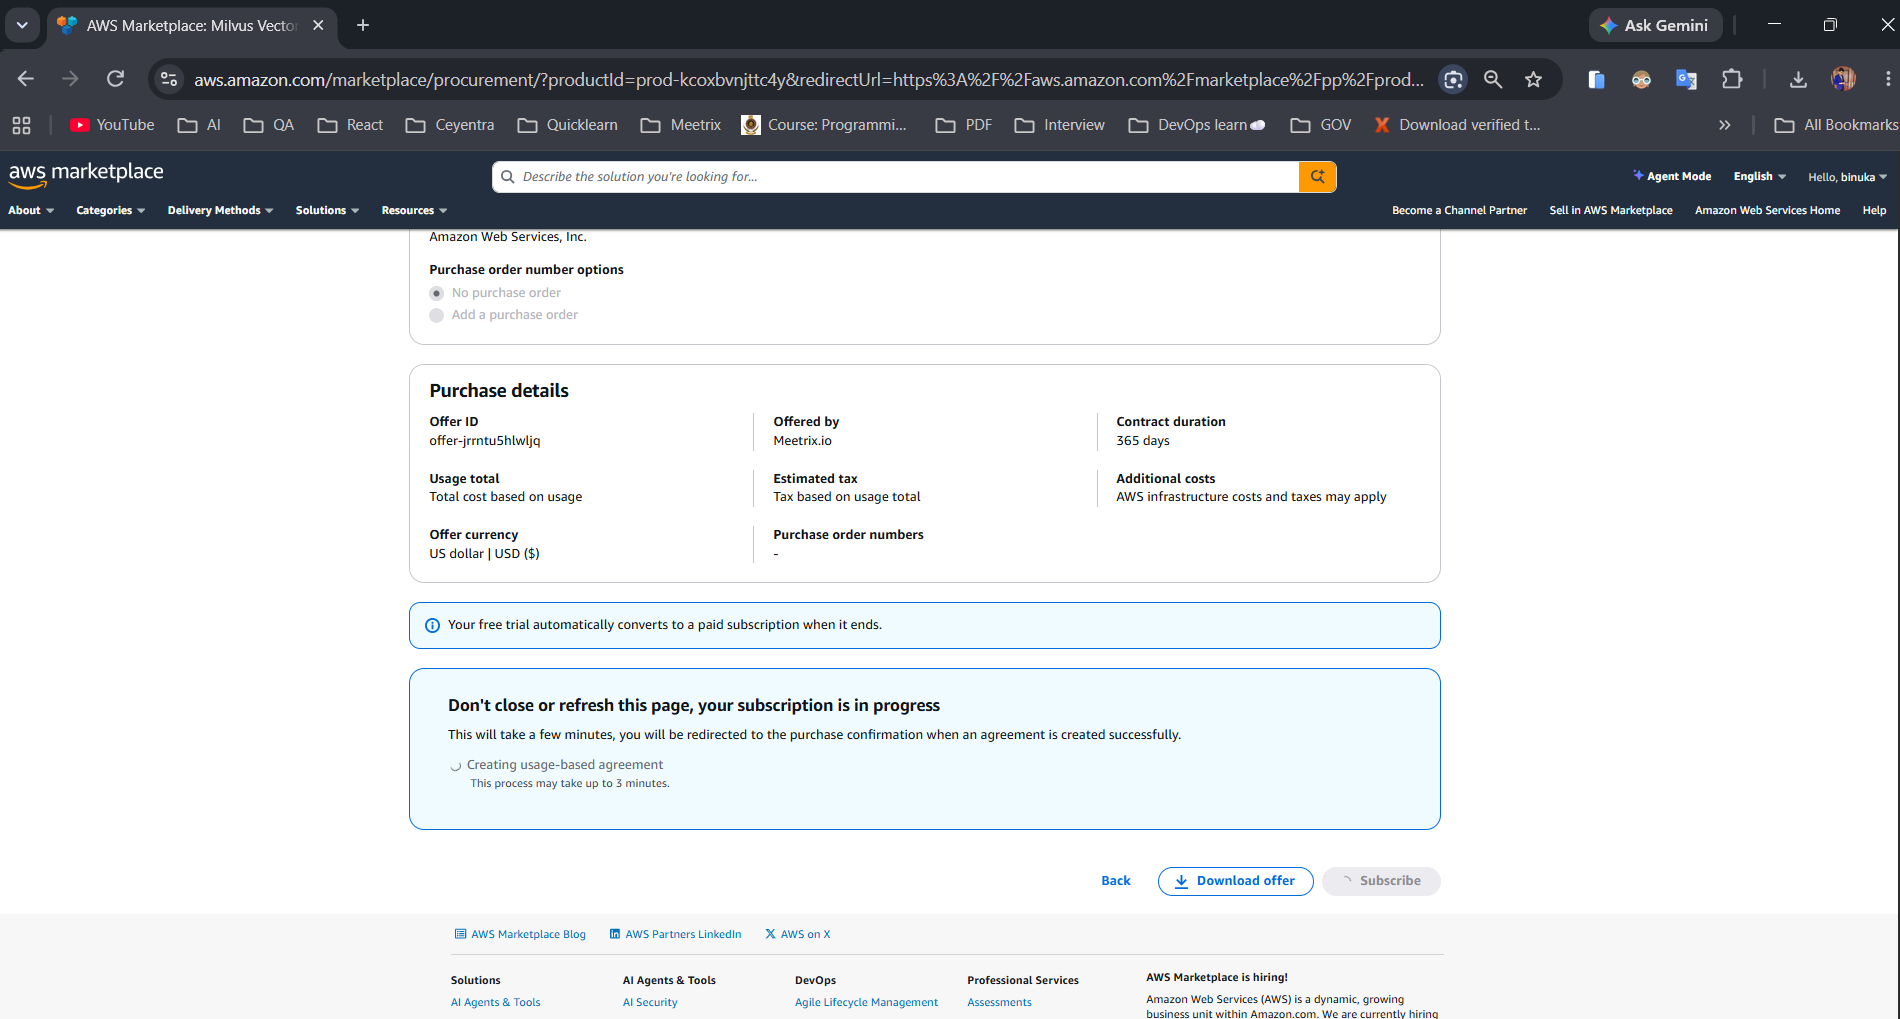This screenshot has width=1900, height=1019.
Task: Open the Chrome three-dot menu
Action: point(1887,79)
